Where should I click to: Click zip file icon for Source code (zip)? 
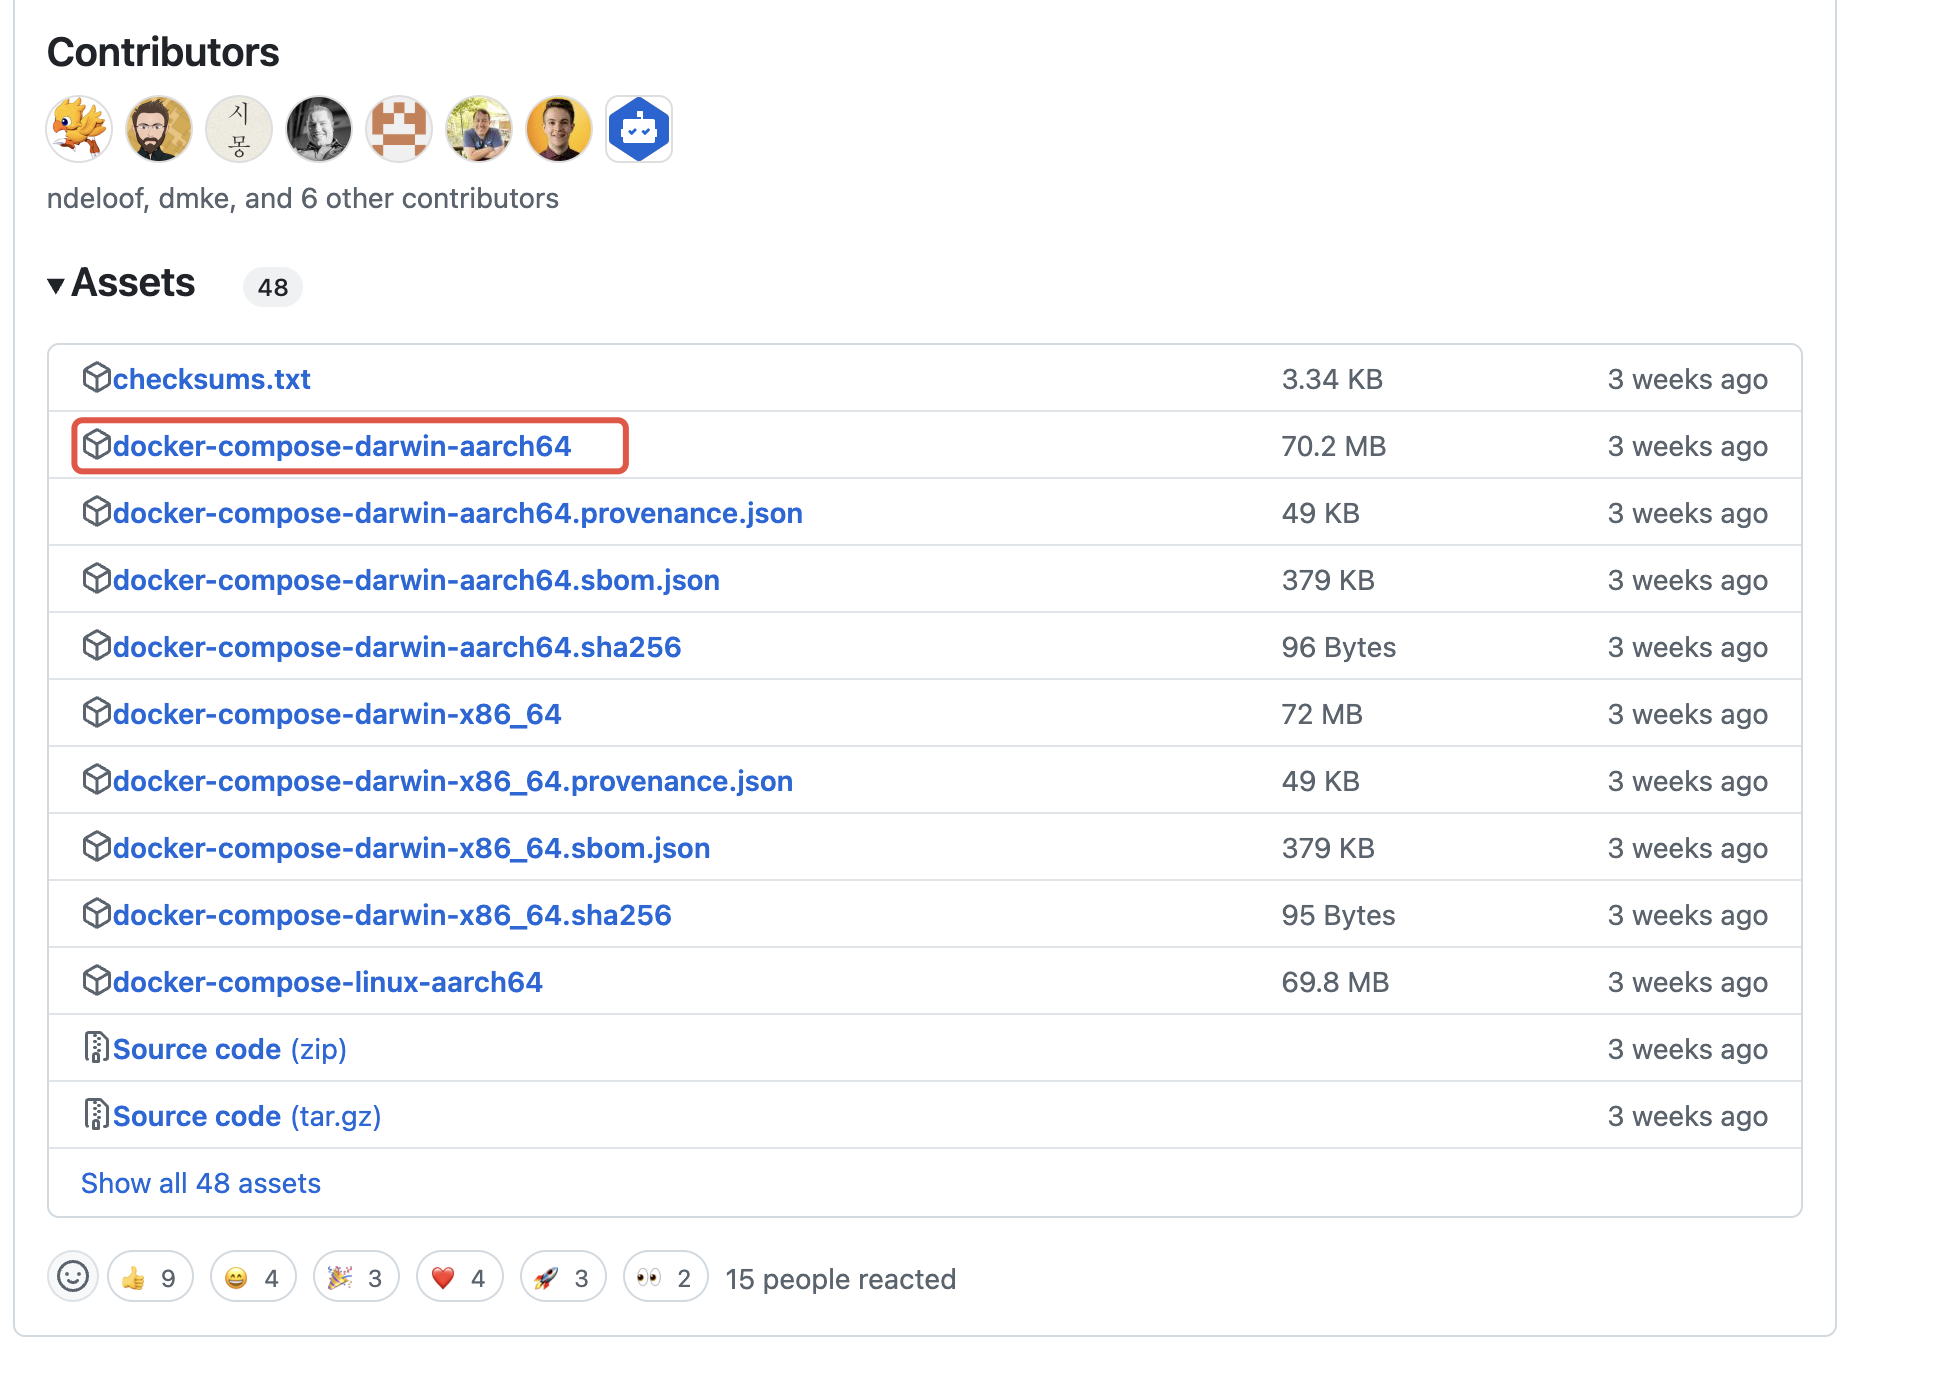point(96,1048)
